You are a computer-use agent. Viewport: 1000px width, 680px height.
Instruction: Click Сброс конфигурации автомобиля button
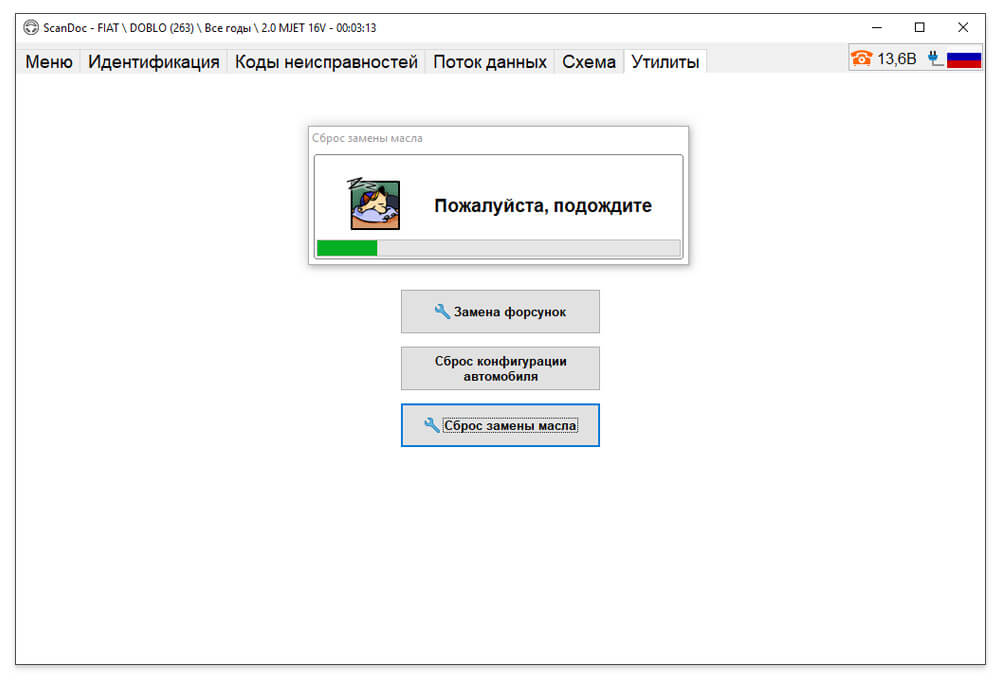pos(500,368)
